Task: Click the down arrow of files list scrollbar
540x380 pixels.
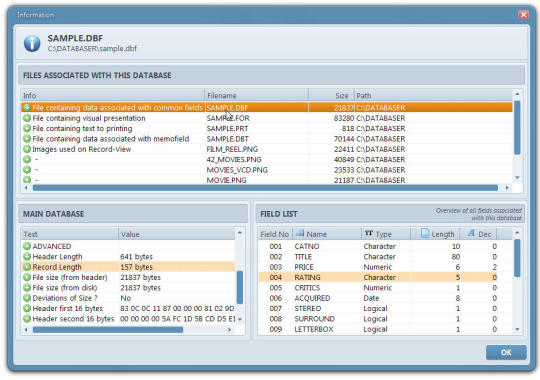Action: click(517, 178)
